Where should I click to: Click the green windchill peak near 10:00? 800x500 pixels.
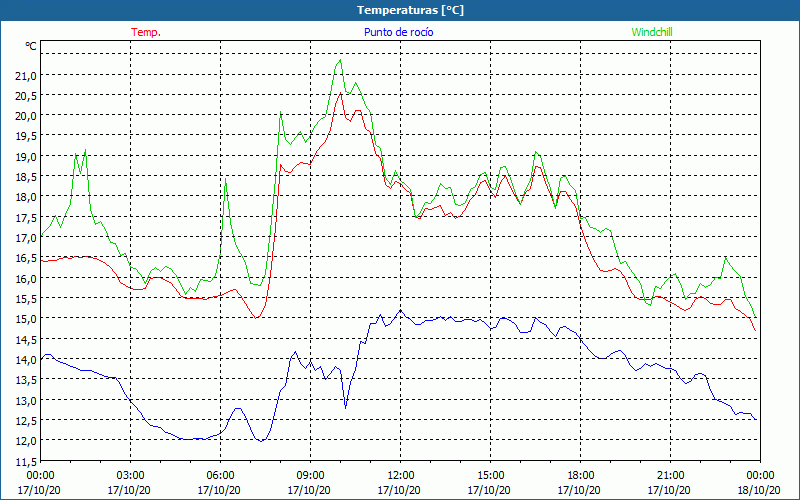pyautogui.click(x=340, y=60)
